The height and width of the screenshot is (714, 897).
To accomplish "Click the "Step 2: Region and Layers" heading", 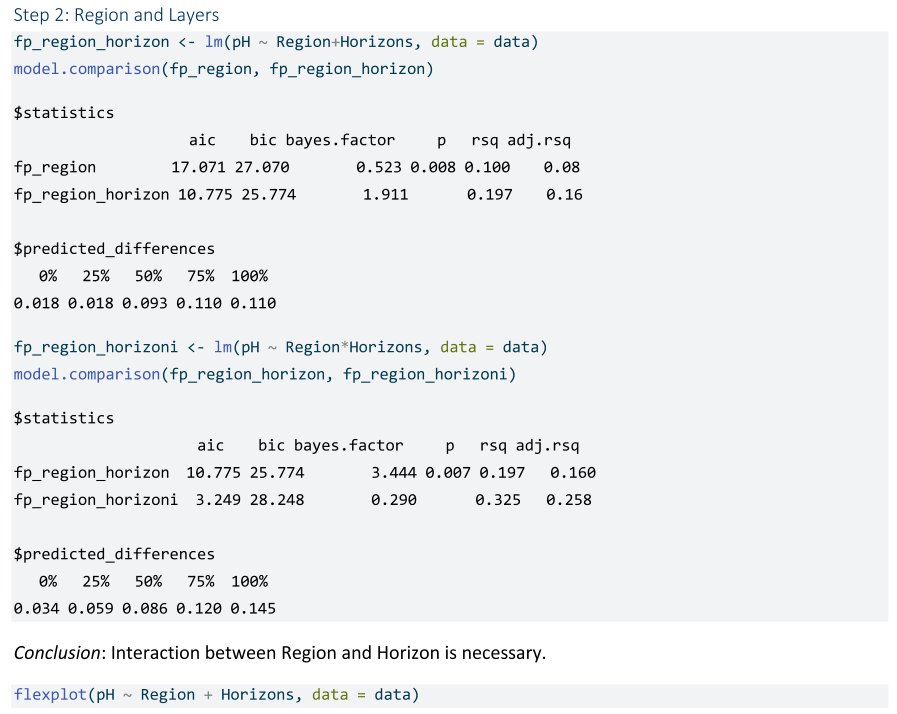I will point(116,15).
